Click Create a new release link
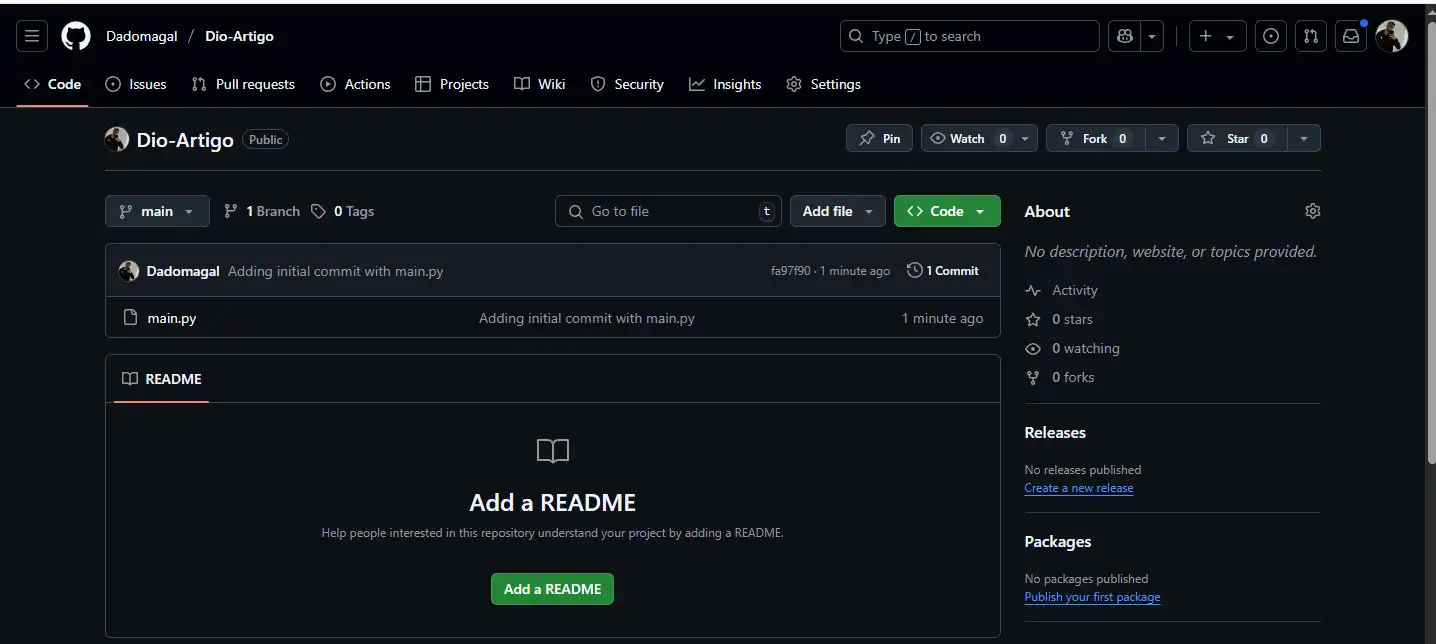 [x=1079, y=488]
